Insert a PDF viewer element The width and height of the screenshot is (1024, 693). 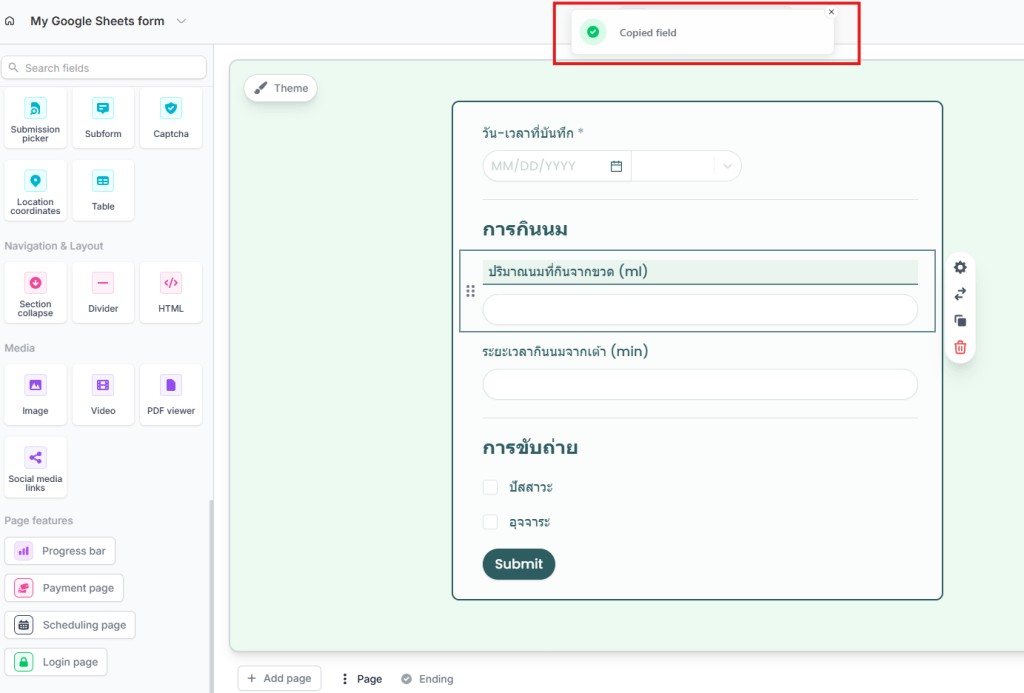click(171, 394)
